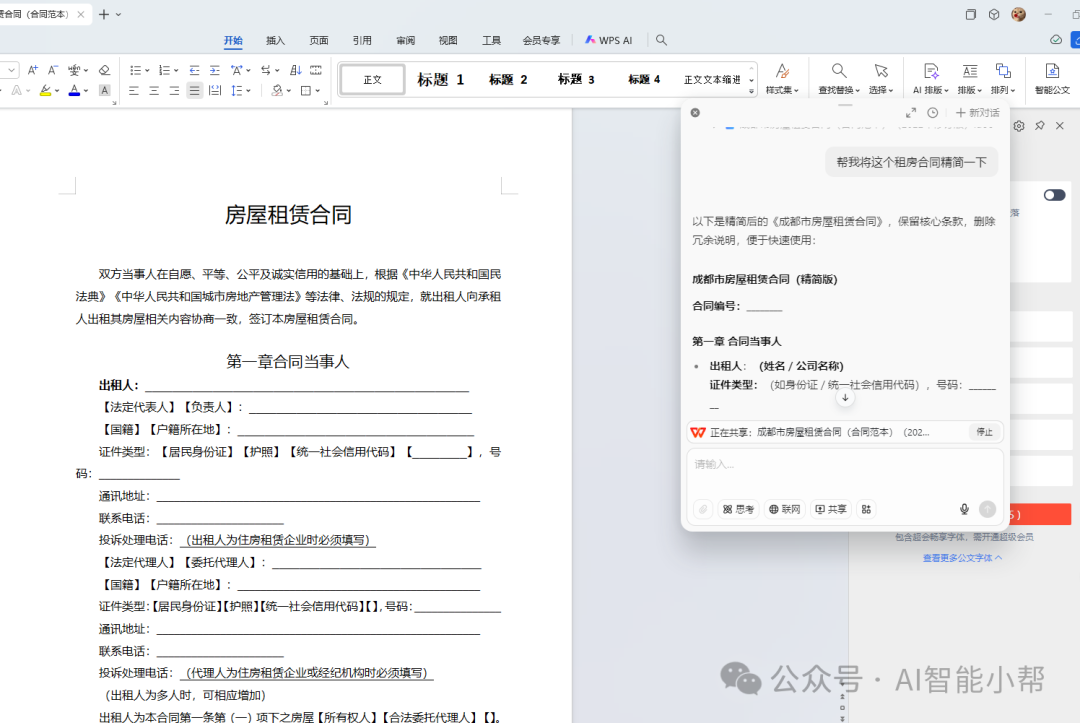
Task: Click the cube icon in title bar
Action: [994, 14]
